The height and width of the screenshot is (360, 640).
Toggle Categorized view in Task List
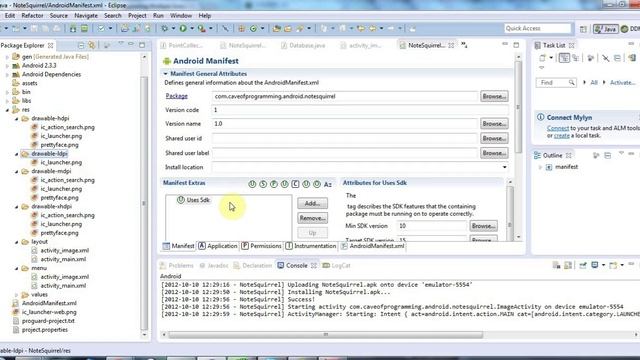[x=564, y=58]
